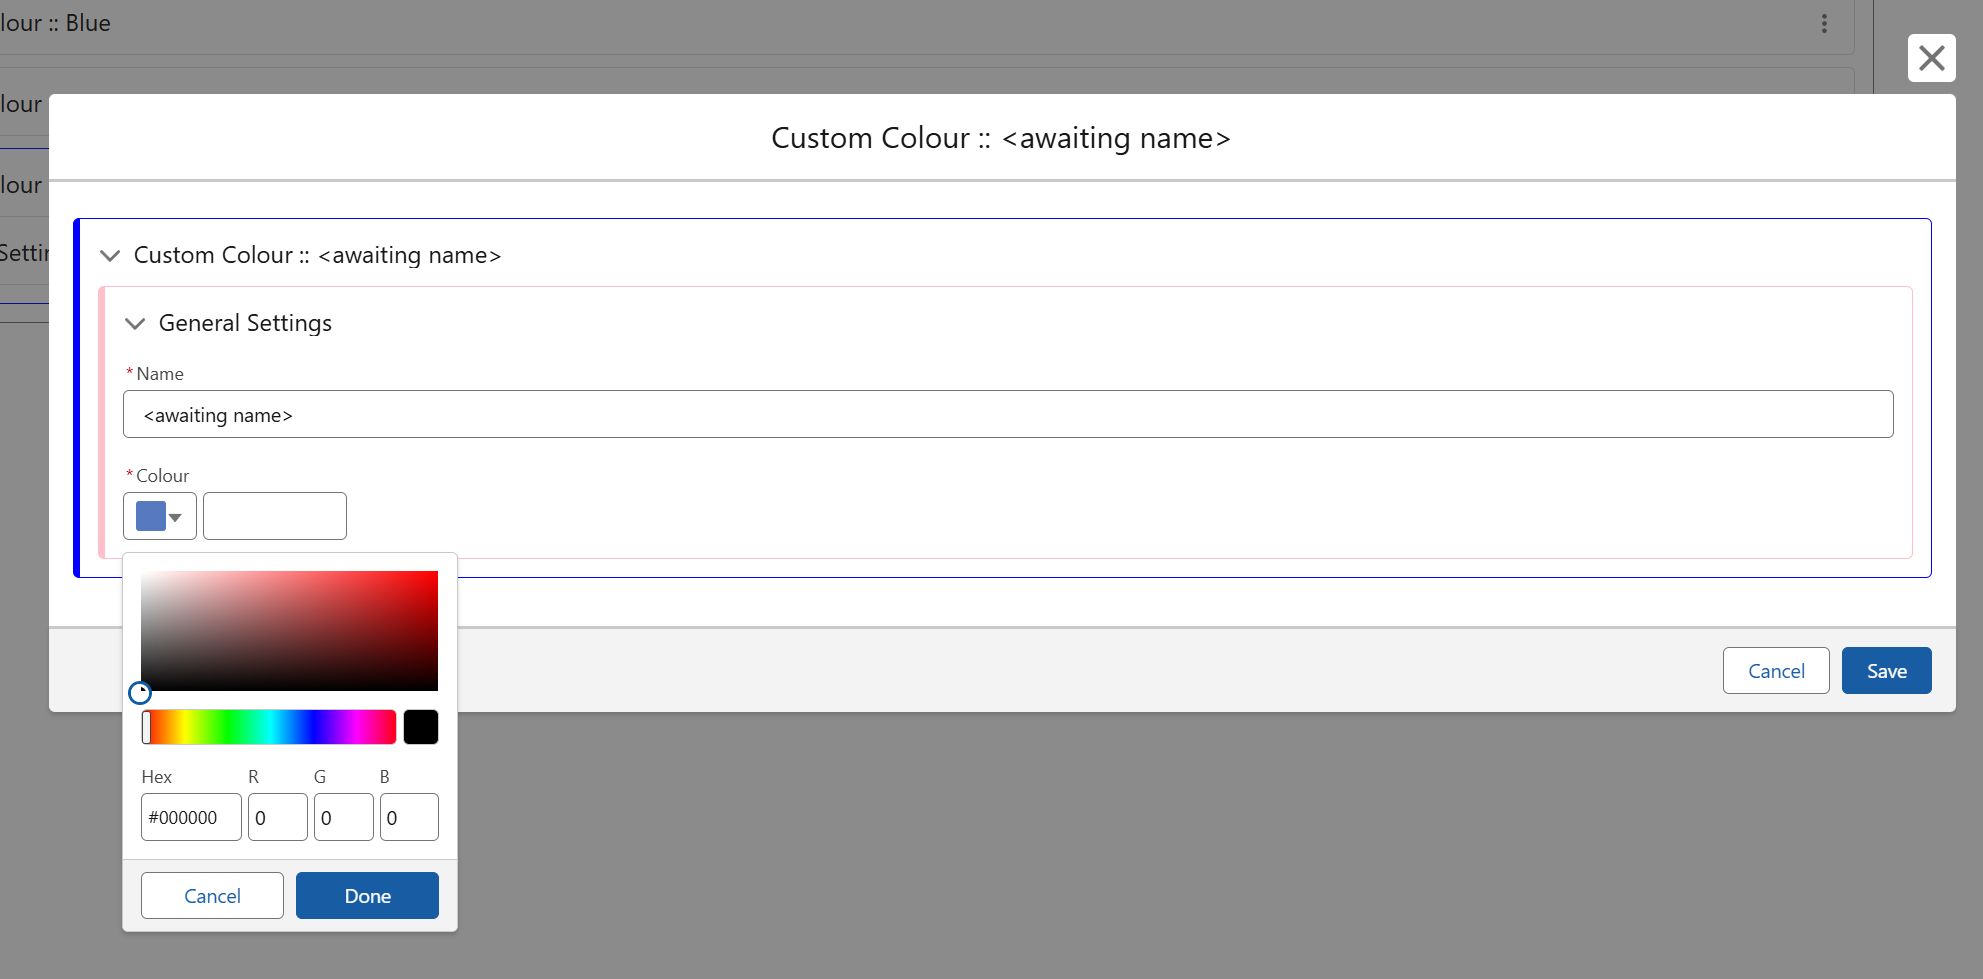This screenshot has width=1983, height=979.
Task: Click the G value input field
Action: click(343, 817)
